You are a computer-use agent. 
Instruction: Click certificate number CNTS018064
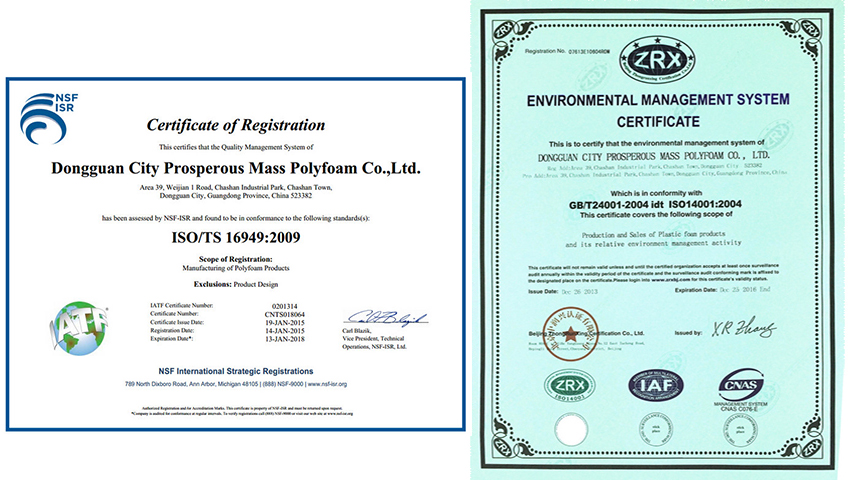[284, 315]
